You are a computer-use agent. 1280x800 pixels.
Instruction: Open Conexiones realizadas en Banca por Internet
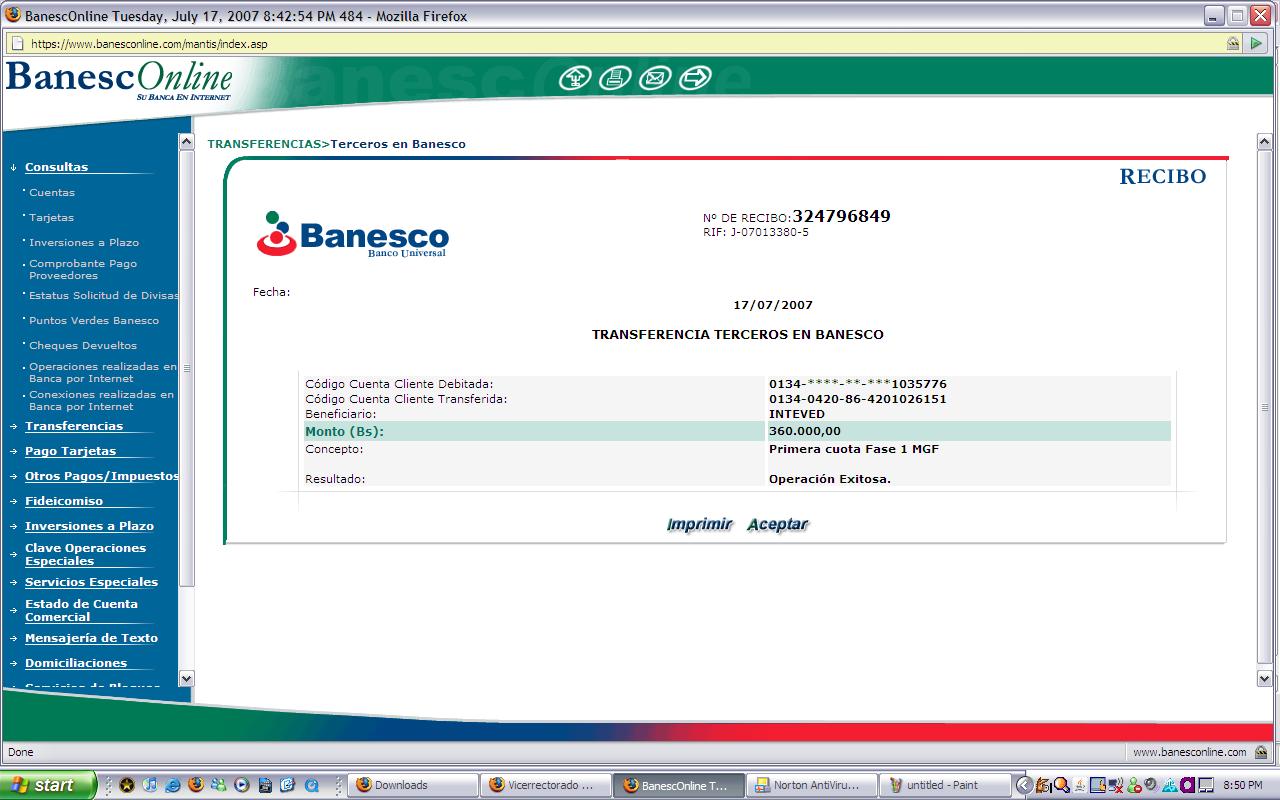101,400
